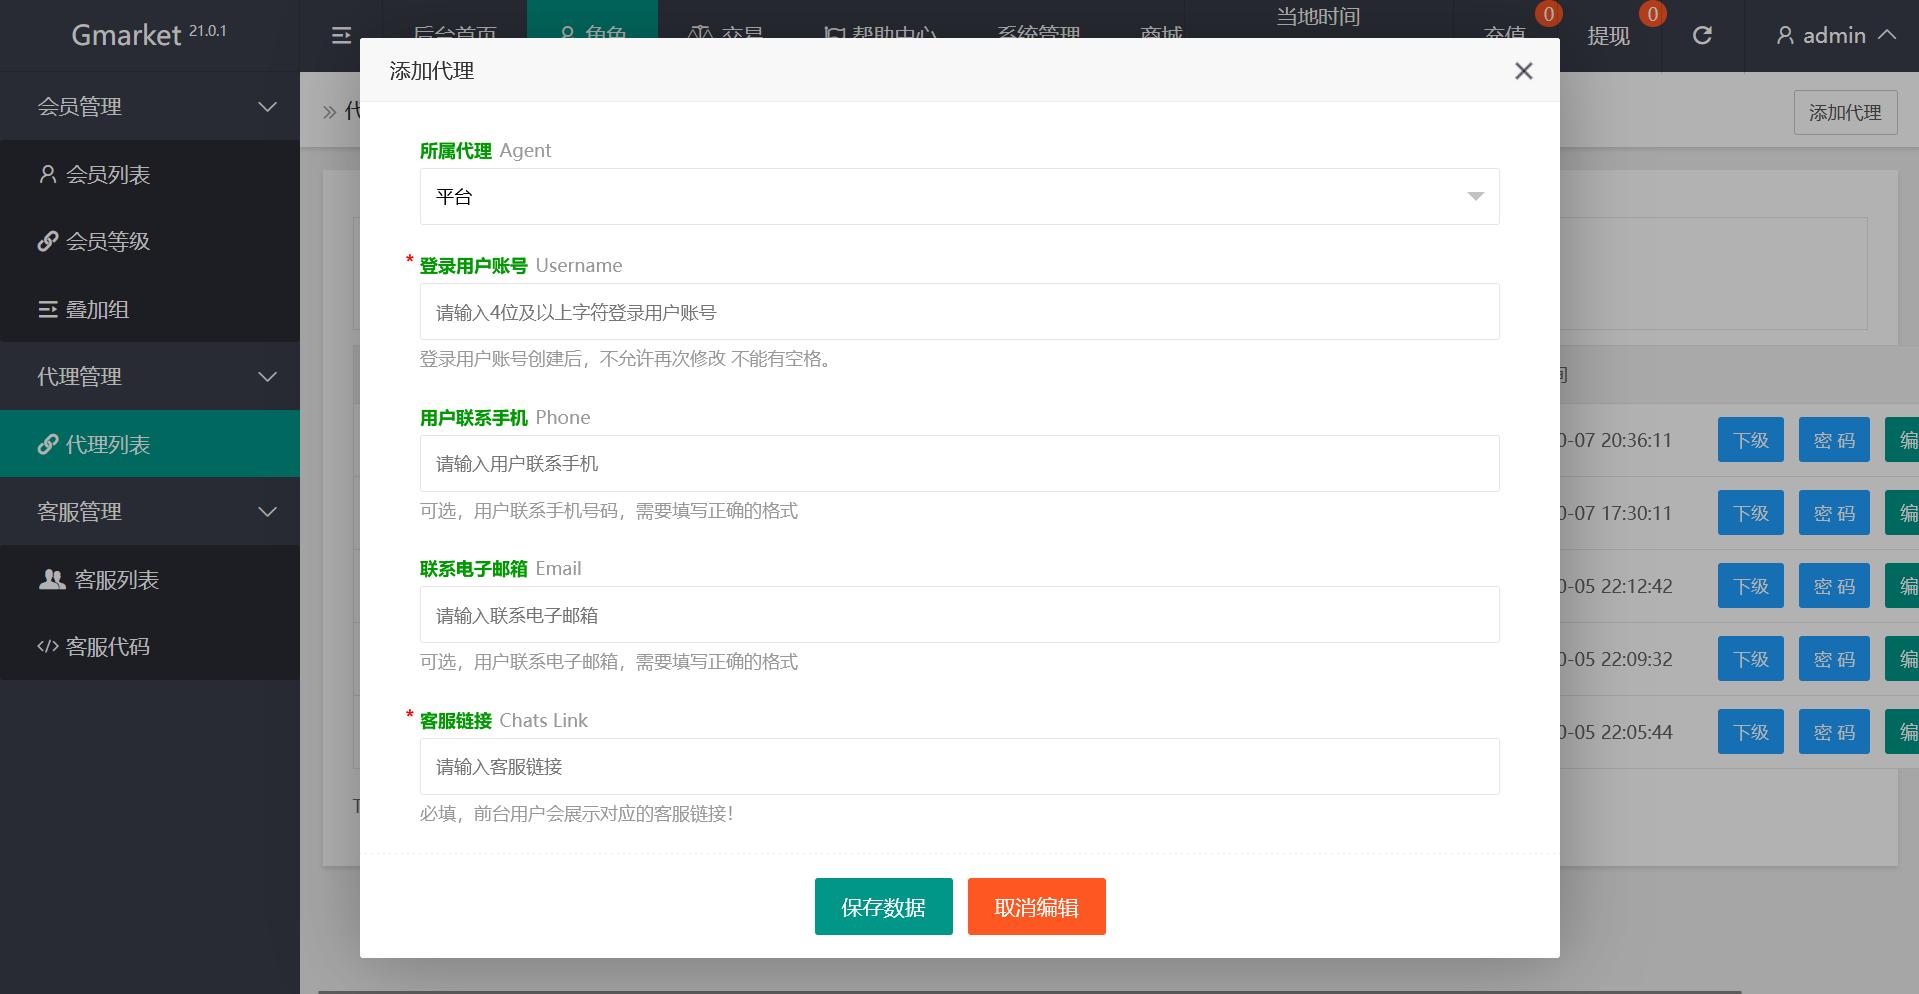The image size is (1919, 994).
Task: Focus the 登录用户账号 Username field
Action: click(x=958, y=312)
